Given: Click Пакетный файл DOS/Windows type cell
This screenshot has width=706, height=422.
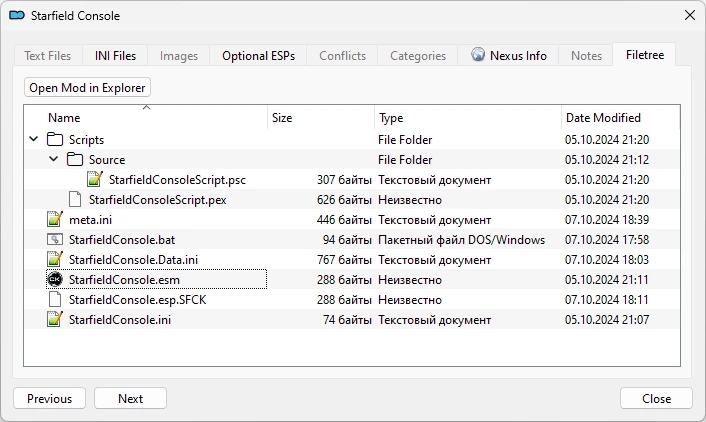Looking at the screenshot, I should (x=462, y=240).
